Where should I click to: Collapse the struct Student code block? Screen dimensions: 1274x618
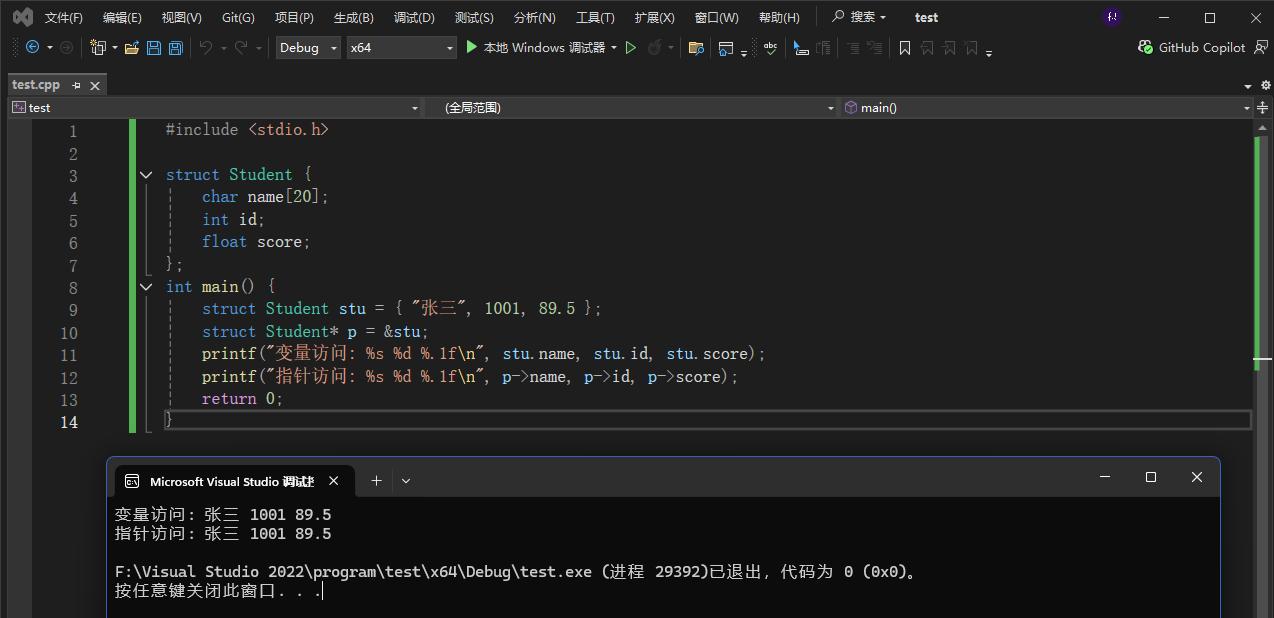tap(146, 175)
